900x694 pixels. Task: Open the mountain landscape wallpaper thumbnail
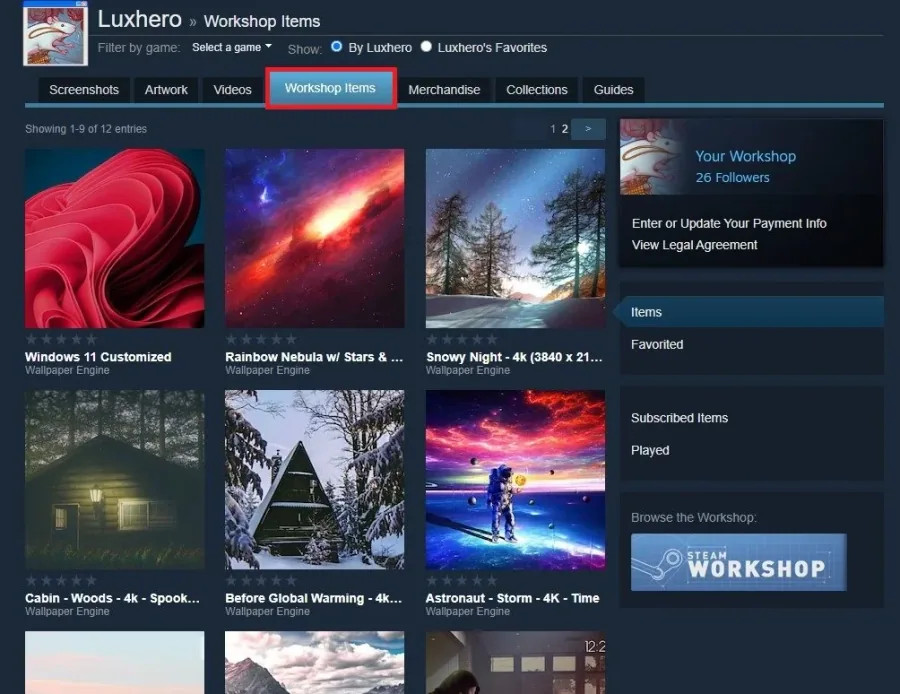(x=315, y=662)
